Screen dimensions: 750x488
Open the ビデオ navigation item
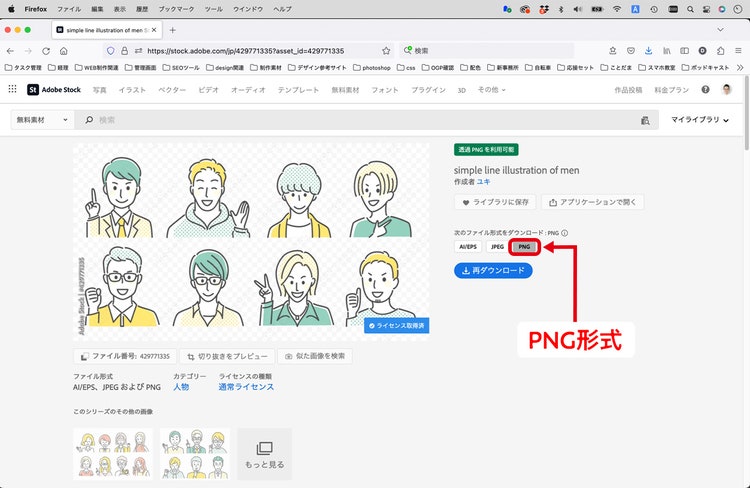point(208,90)
